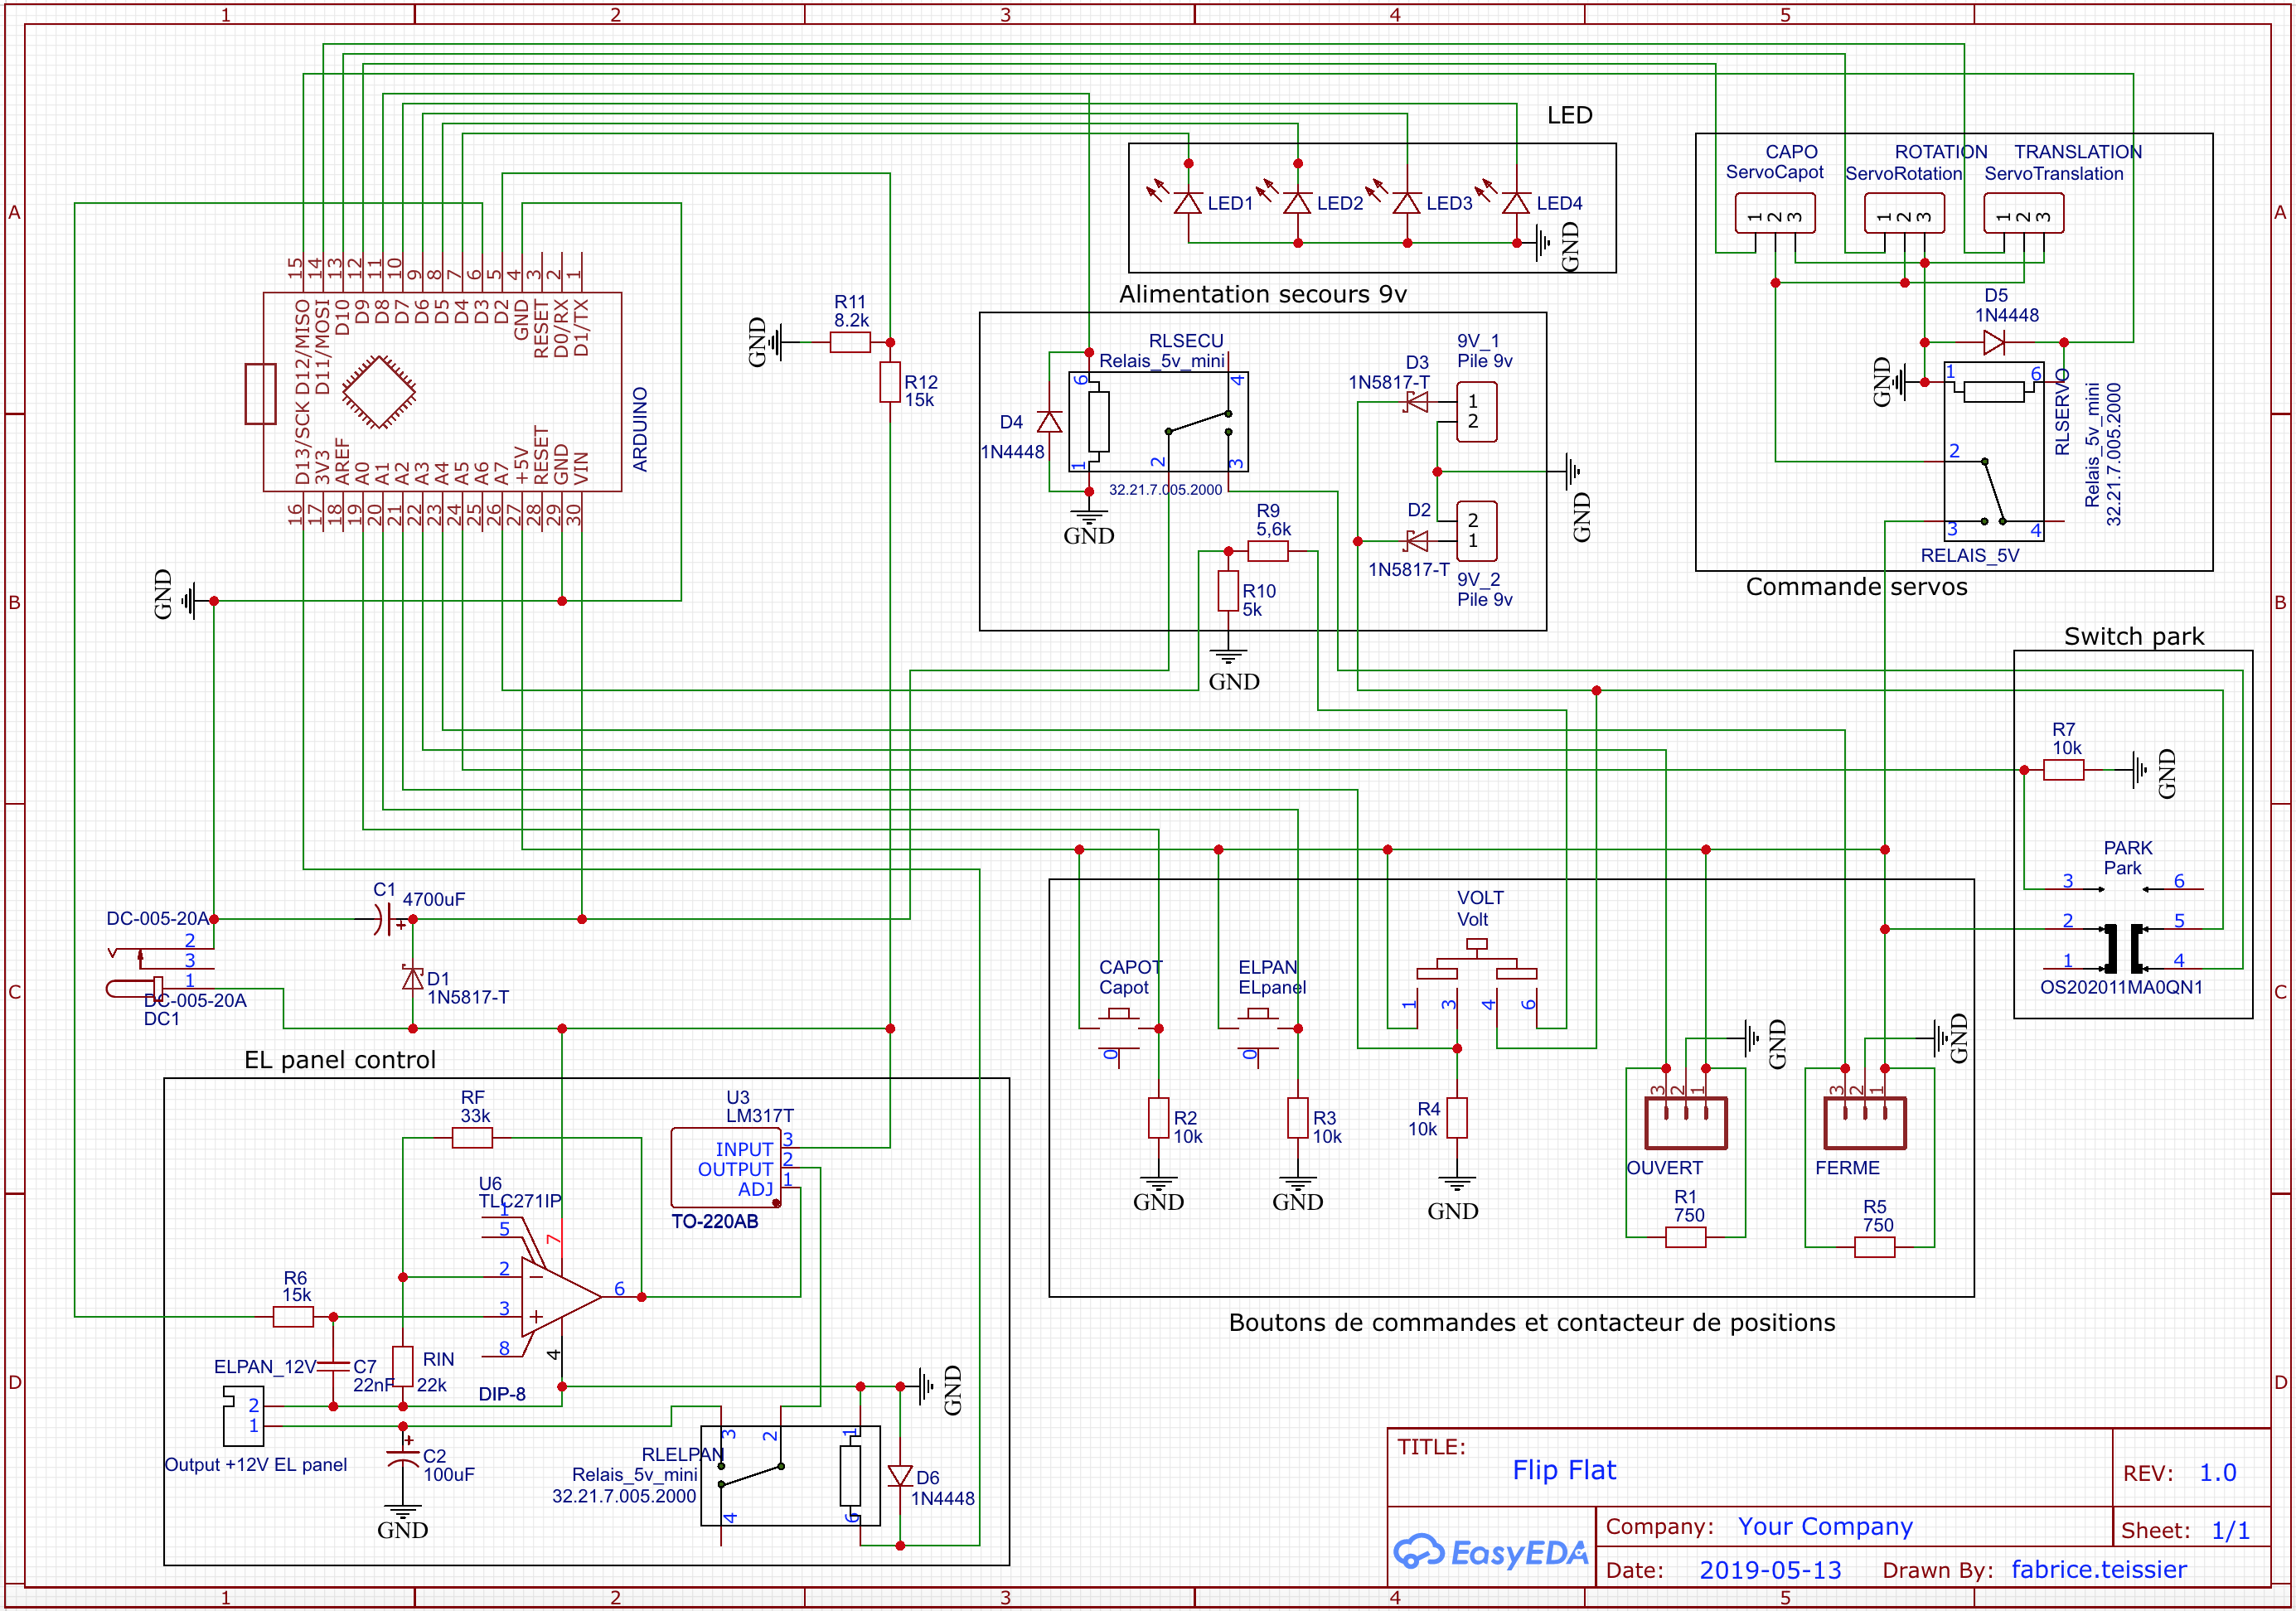Image resolution: width=2296 pixels, height=1611 pixels.
Task: Click the RLSECU relay coil symbol
Action: pos(1098,422)
